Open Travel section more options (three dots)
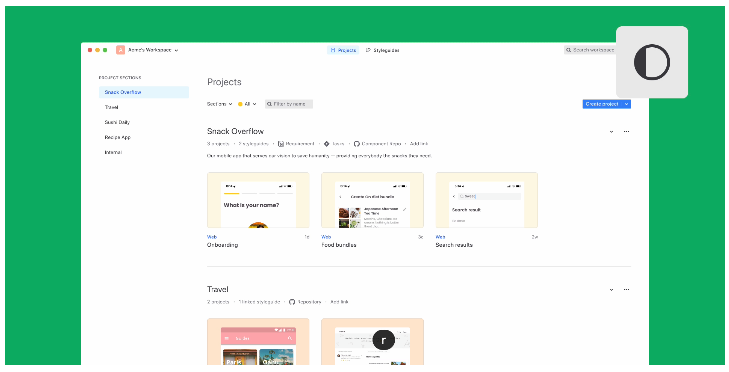This screenshot has height=372, width=729. (x=626, y=290)
